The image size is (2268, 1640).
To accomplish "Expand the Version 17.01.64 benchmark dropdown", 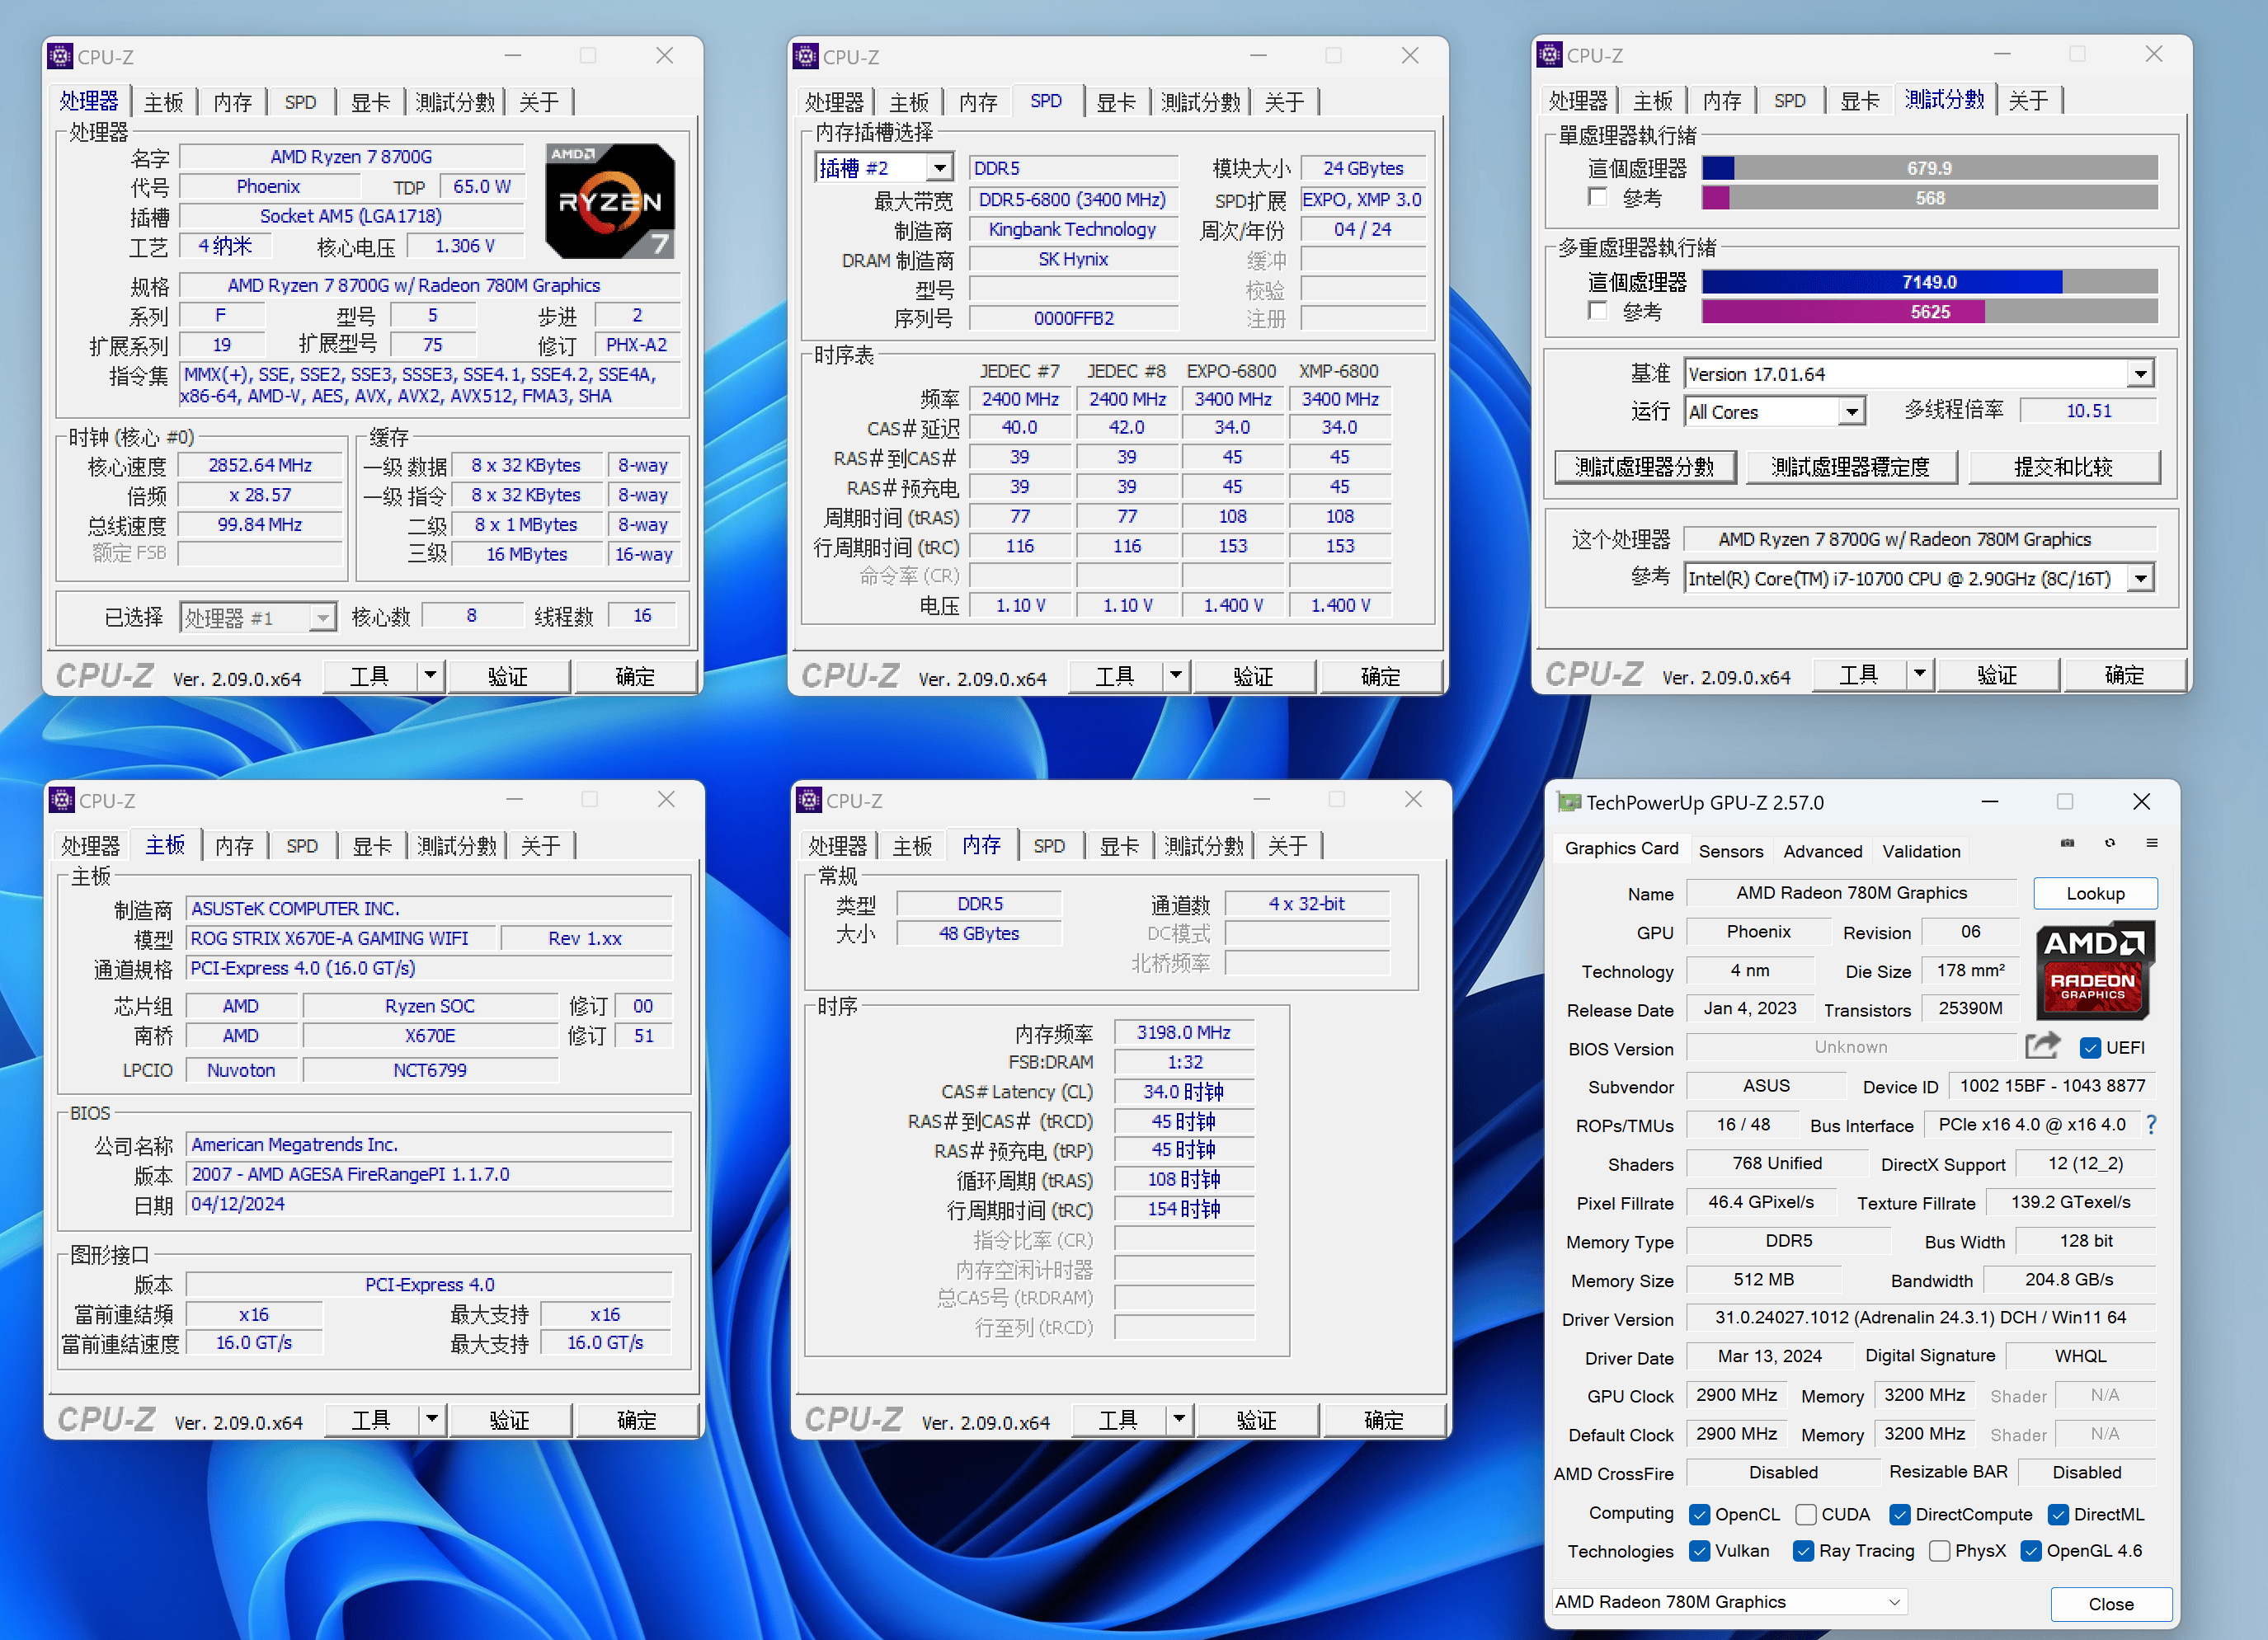I will pyautogui.click(x=2139, y=375).
